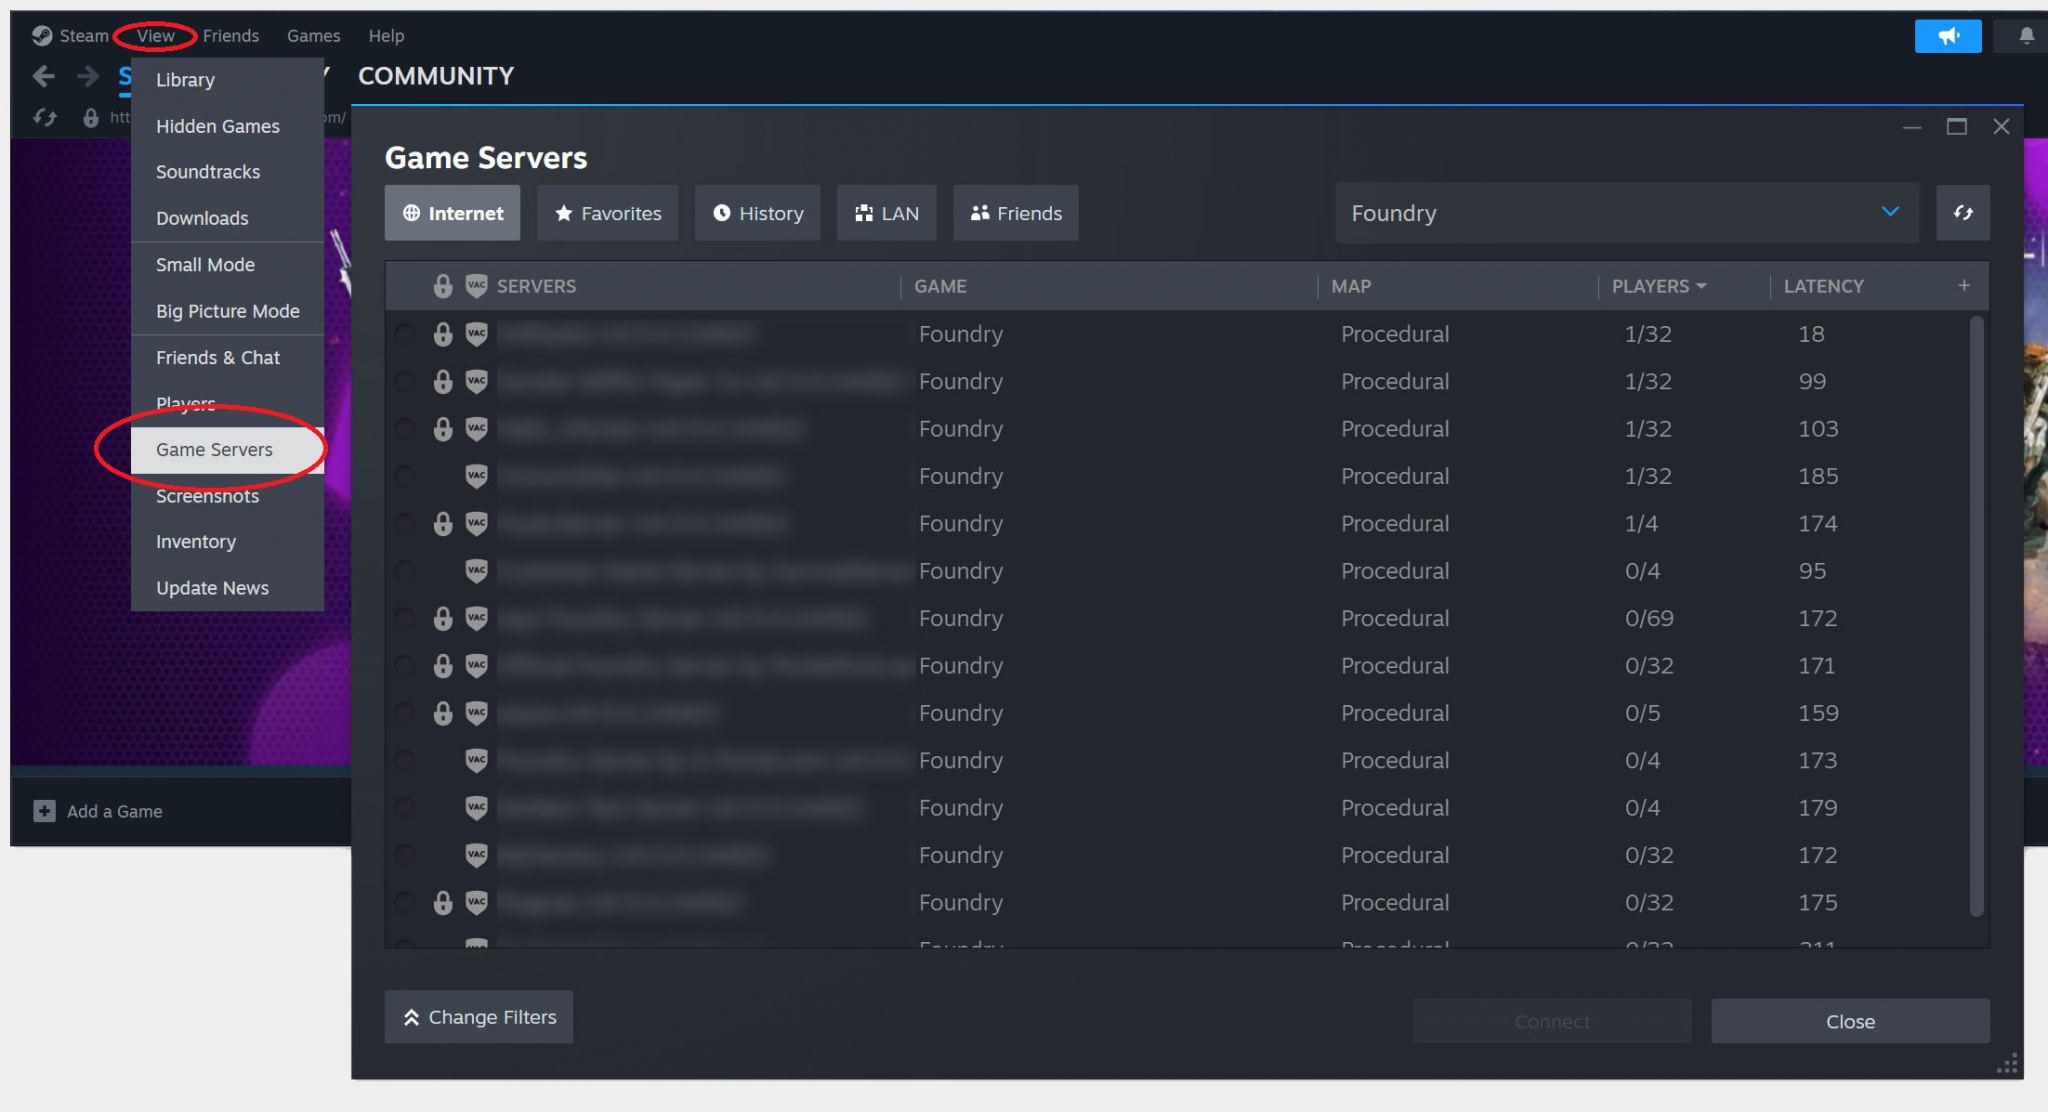Select the radio button for the first Foundry server
The image size is (2048, 1112).
pyautogui.click(x=404, y=334)
